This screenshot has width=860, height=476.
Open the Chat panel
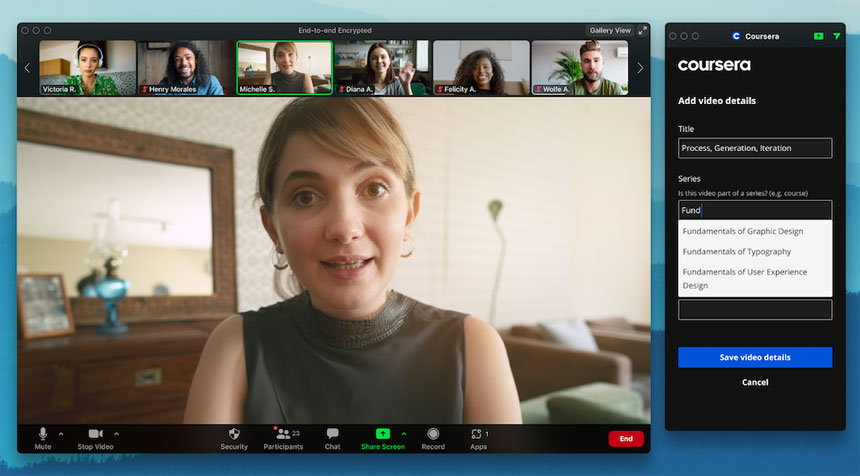pos(332,434)
